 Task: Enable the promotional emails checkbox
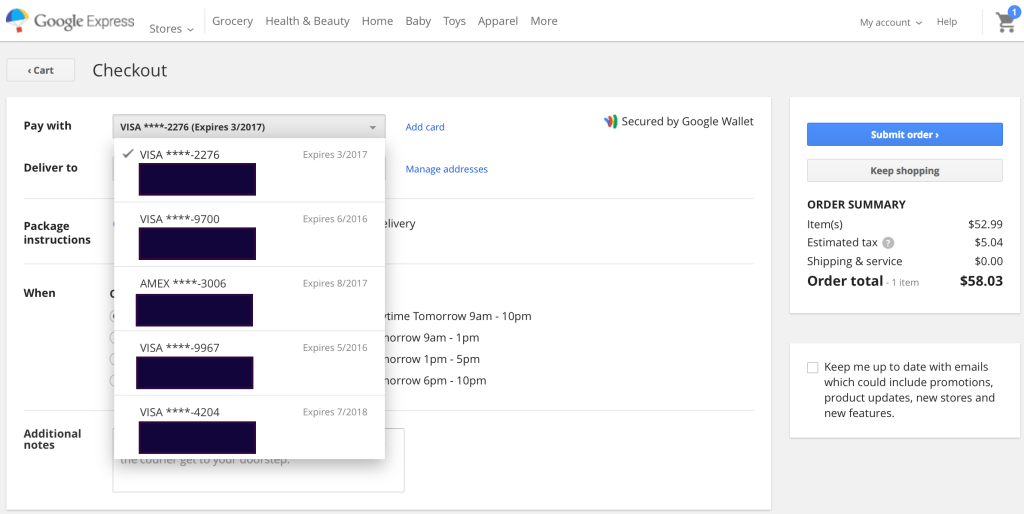pos(812,368)
